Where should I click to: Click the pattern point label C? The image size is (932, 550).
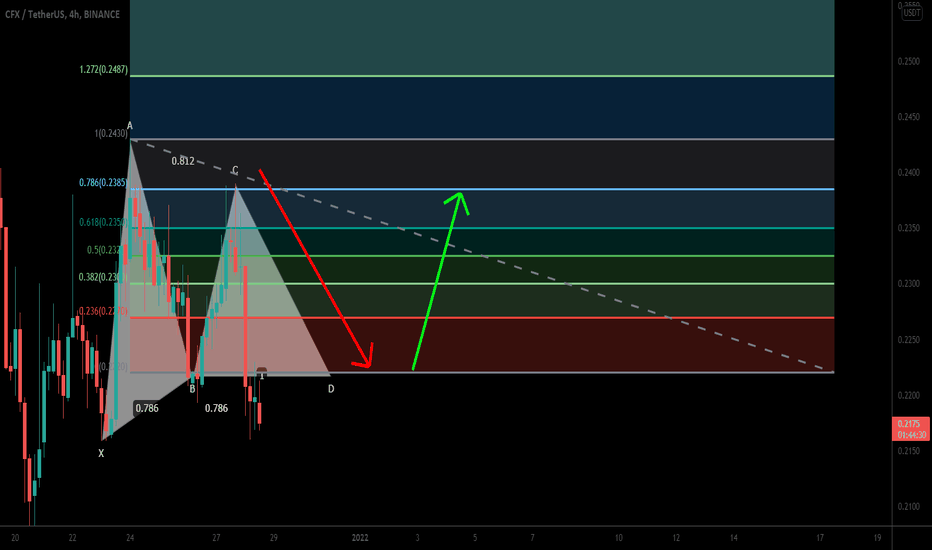(235, 171)
